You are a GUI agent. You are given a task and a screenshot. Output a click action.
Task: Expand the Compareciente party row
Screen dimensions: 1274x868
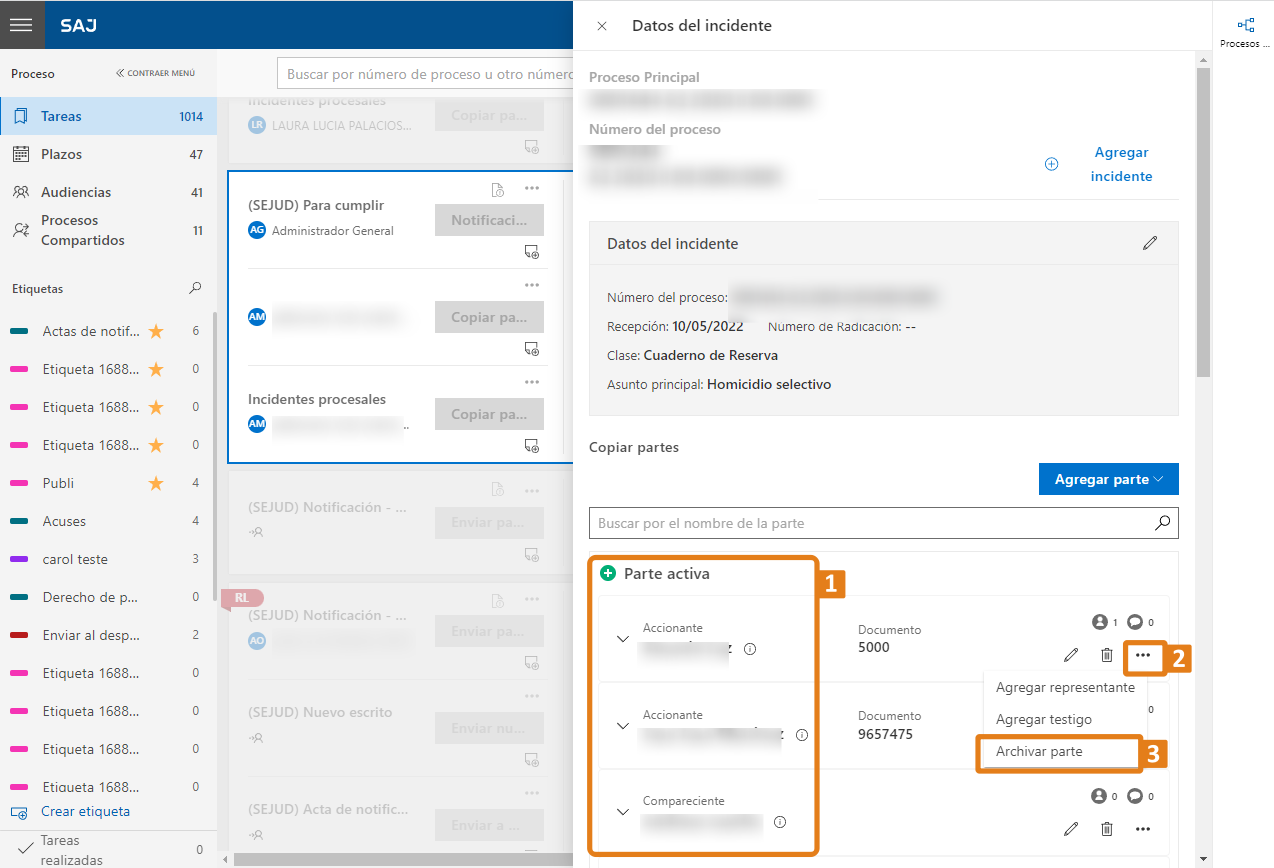(623, 812)
